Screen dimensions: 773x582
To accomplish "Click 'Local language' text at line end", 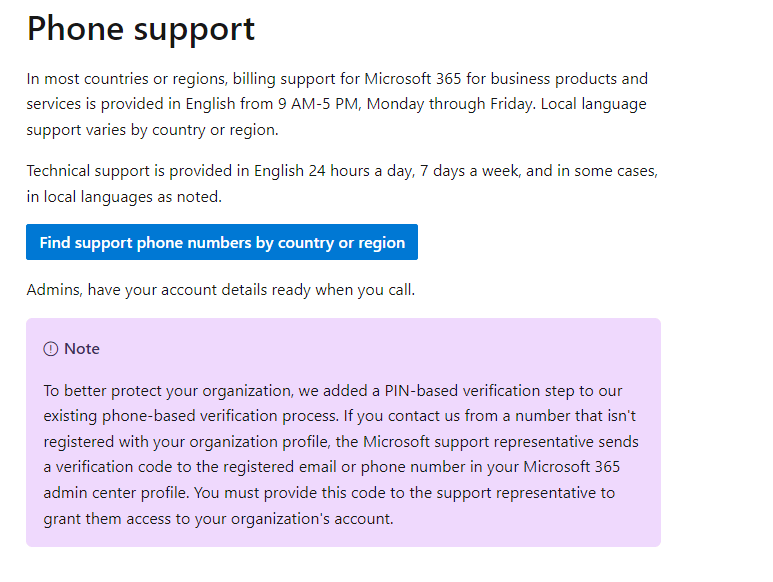I will (x=594, y=104).
